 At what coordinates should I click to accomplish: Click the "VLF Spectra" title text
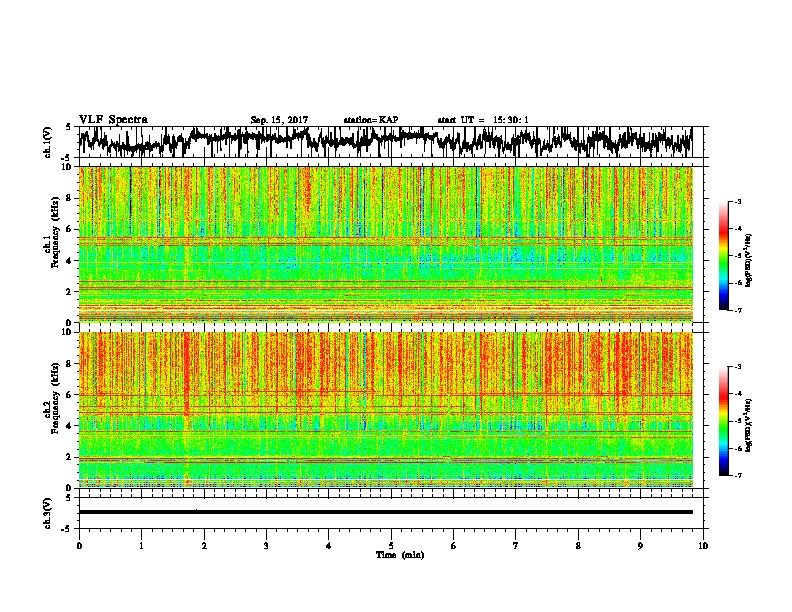(113, 120)
